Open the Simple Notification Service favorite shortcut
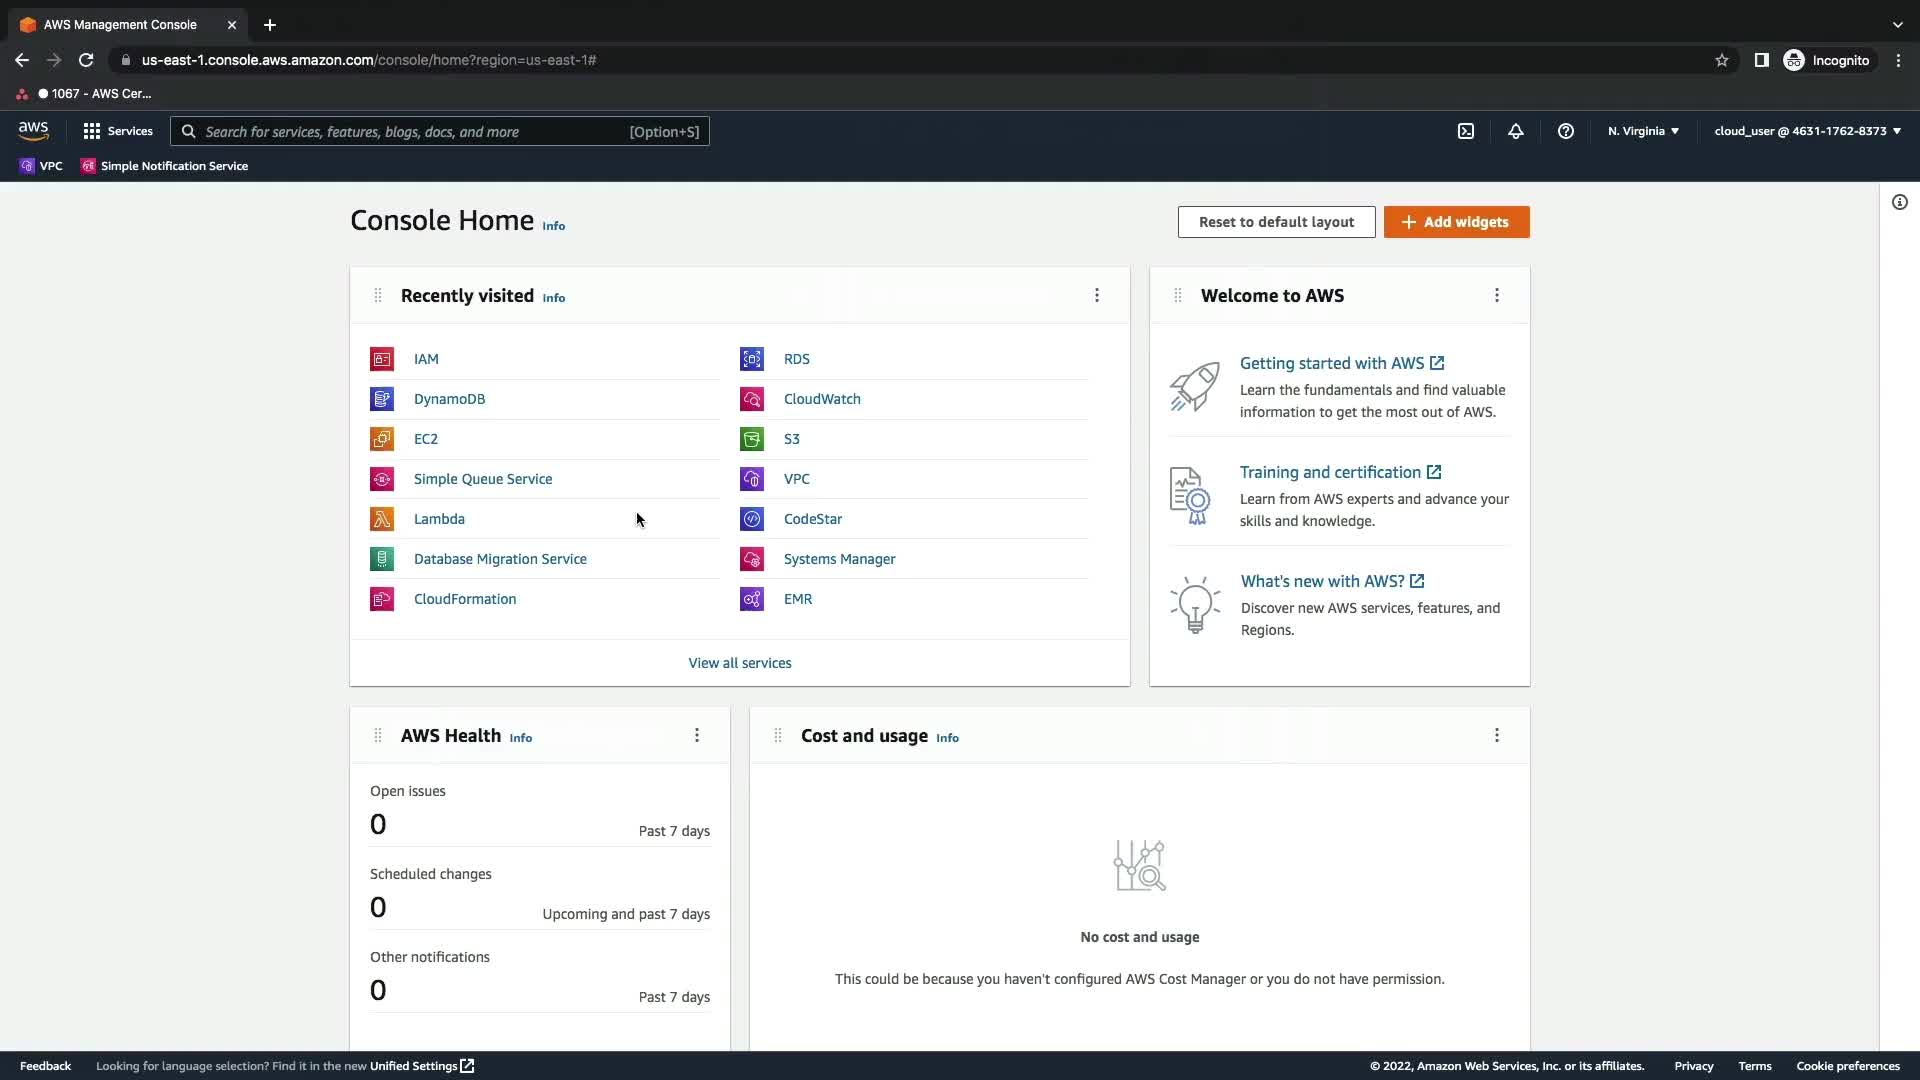The height and width of the screenshot is (1080, 1920). pos(165,166)
